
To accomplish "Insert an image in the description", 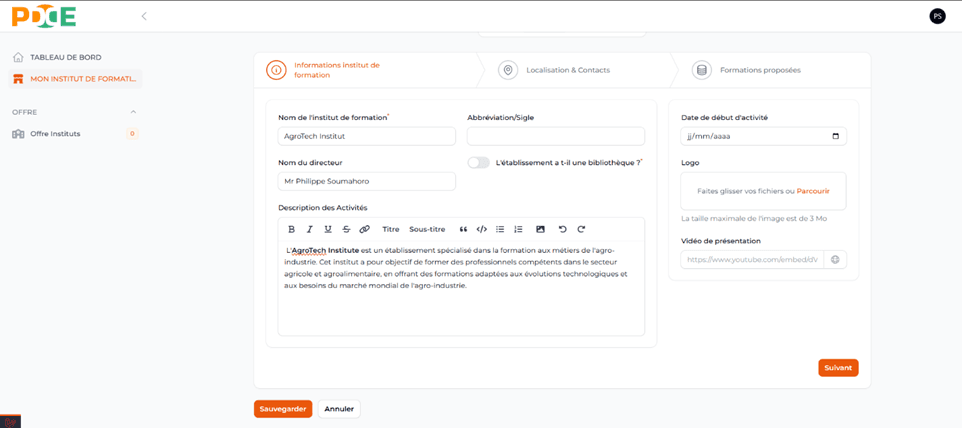I will [541, 229].
